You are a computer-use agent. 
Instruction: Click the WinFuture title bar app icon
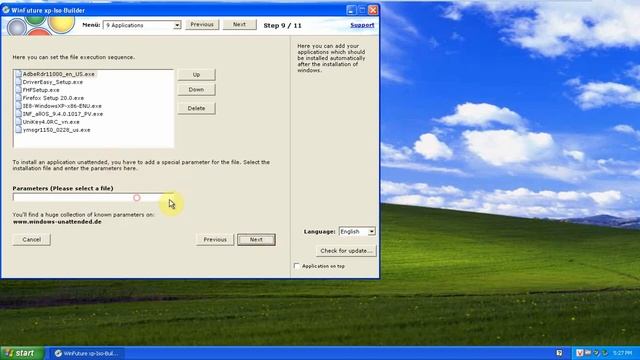[x=6, y=9]
